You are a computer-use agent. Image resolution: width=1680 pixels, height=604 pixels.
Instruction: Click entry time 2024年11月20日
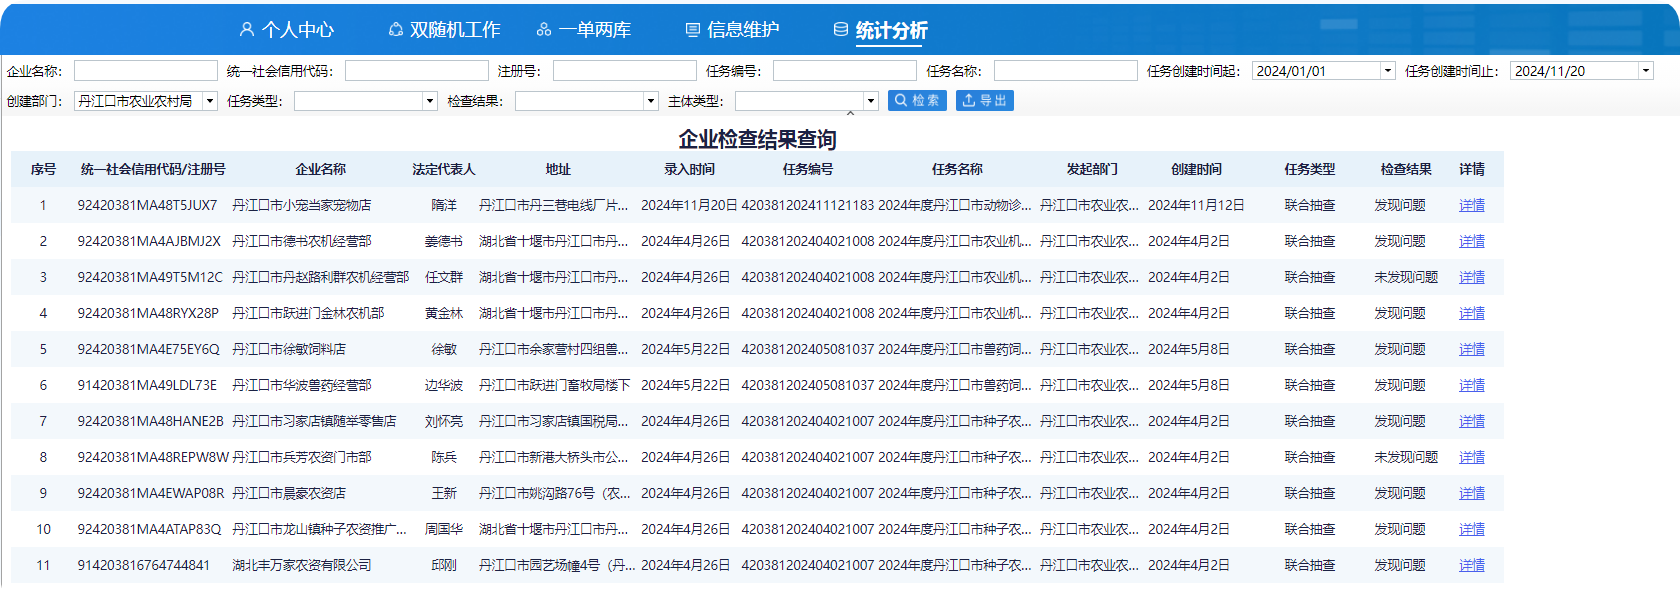(689, 205)
